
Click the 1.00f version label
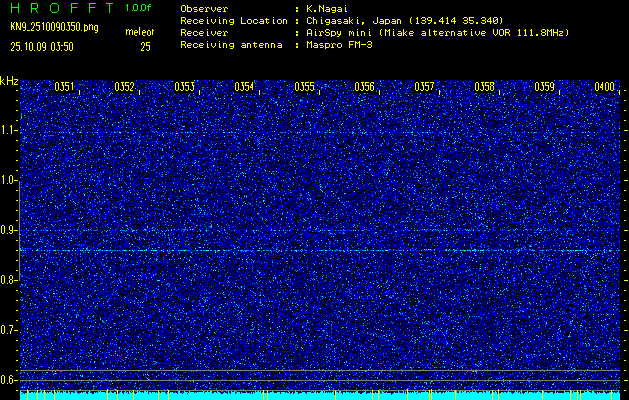point(138,8)
